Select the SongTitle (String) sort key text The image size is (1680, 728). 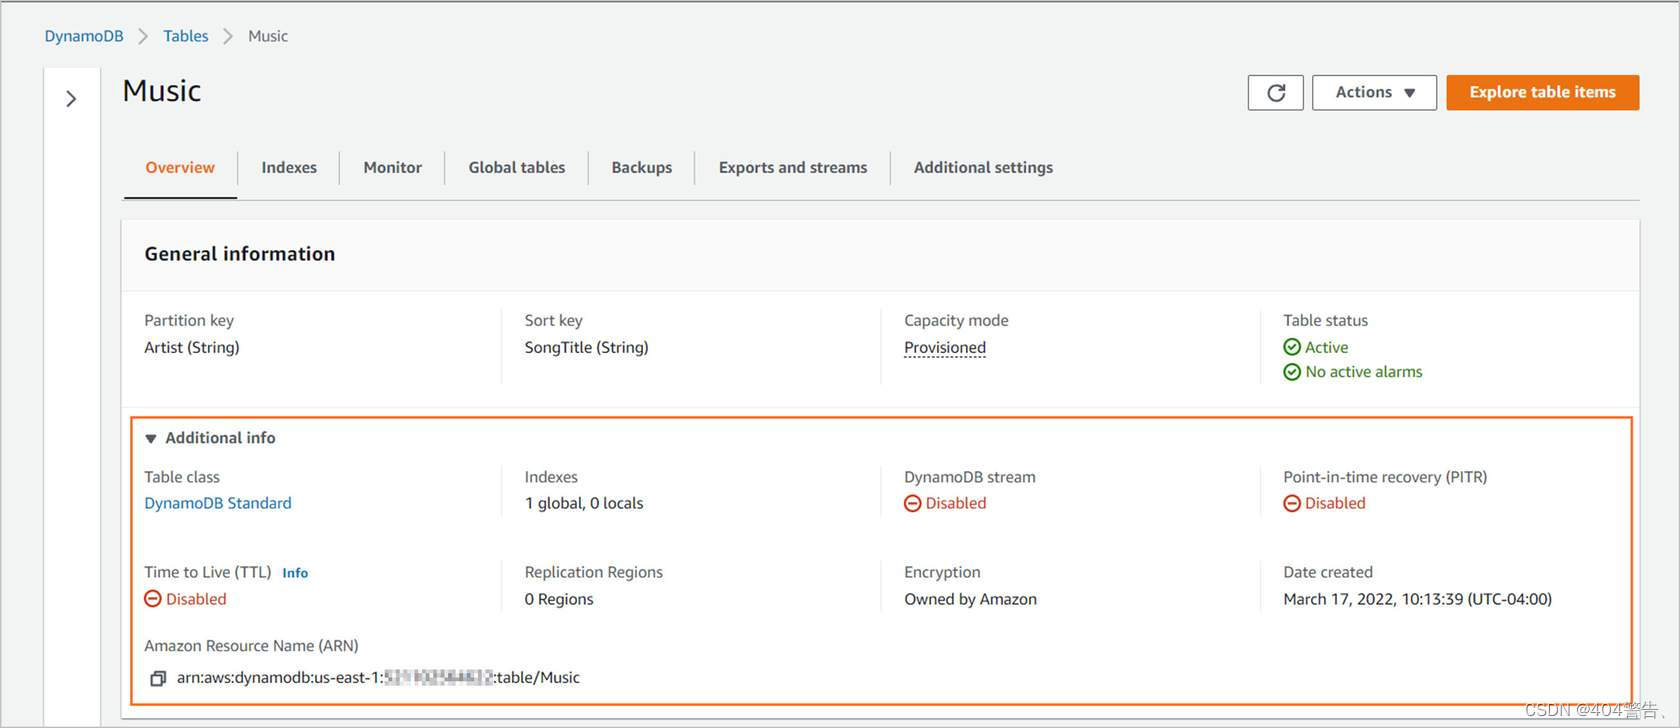coord(587,348)
